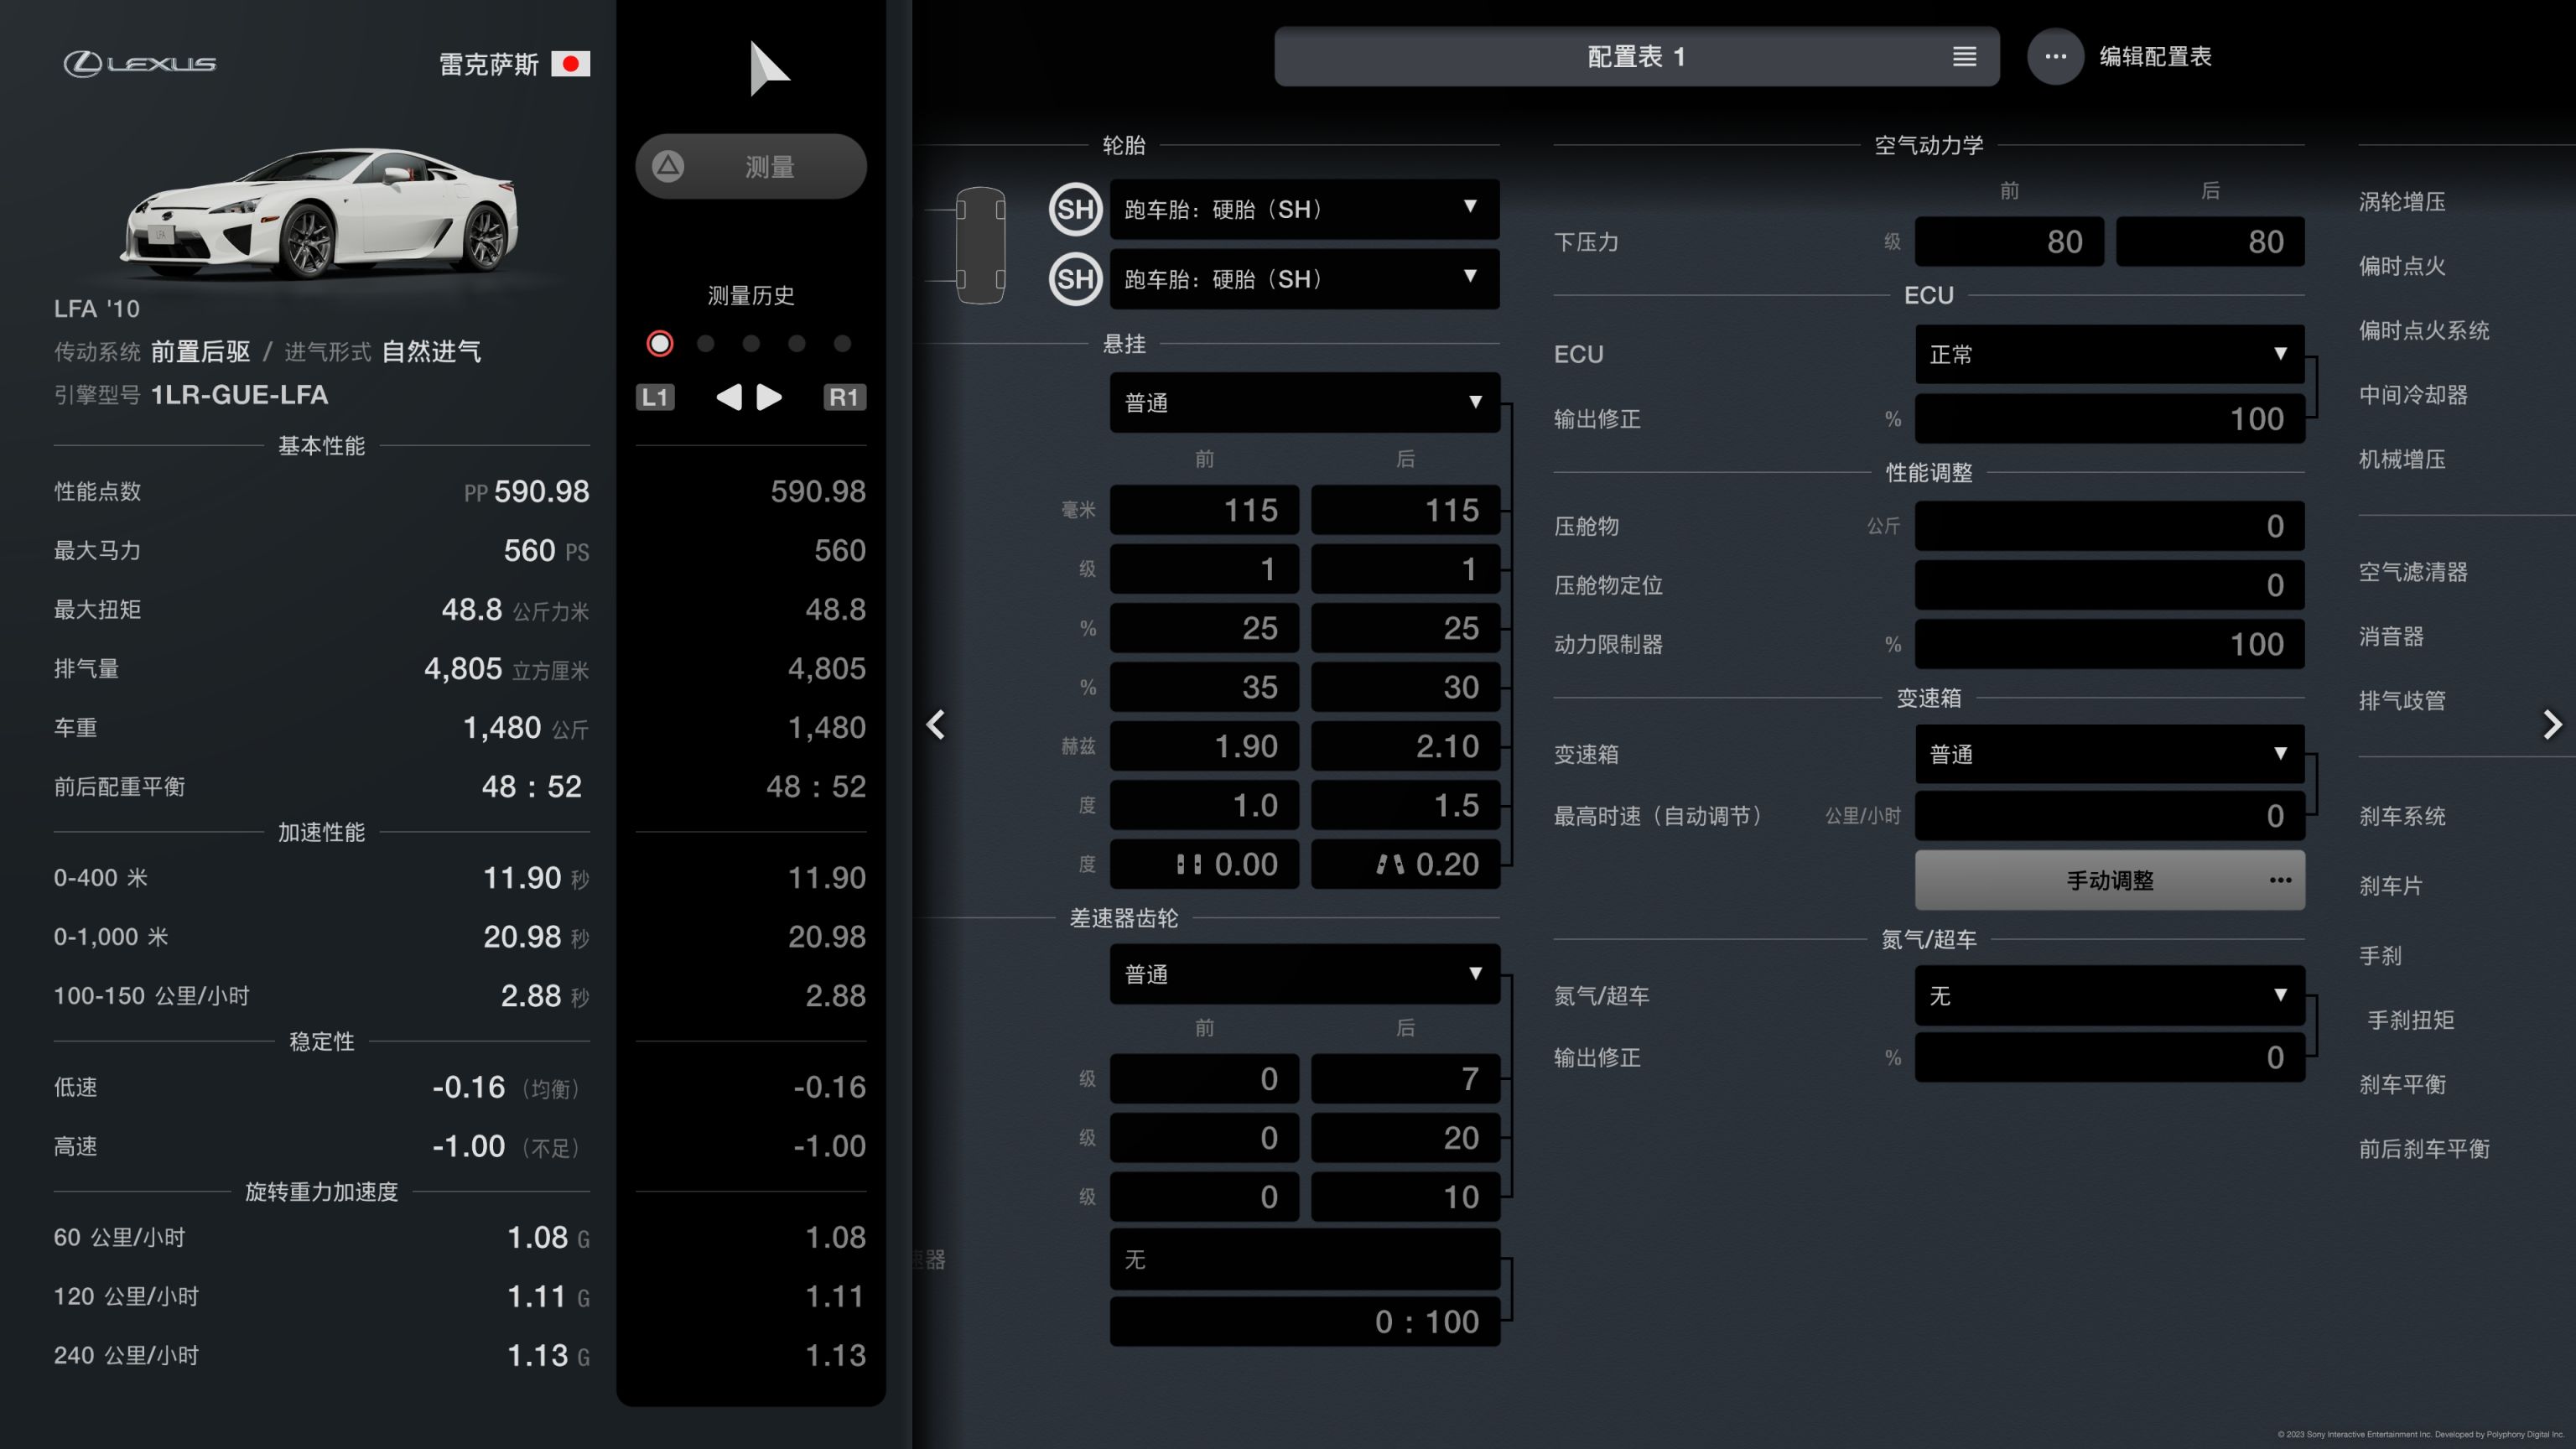The width and height of the screenshot is (2576, 1449).
Task: Open the 配置表 1 list menu icon
Action: click(x=1964, y=57)
